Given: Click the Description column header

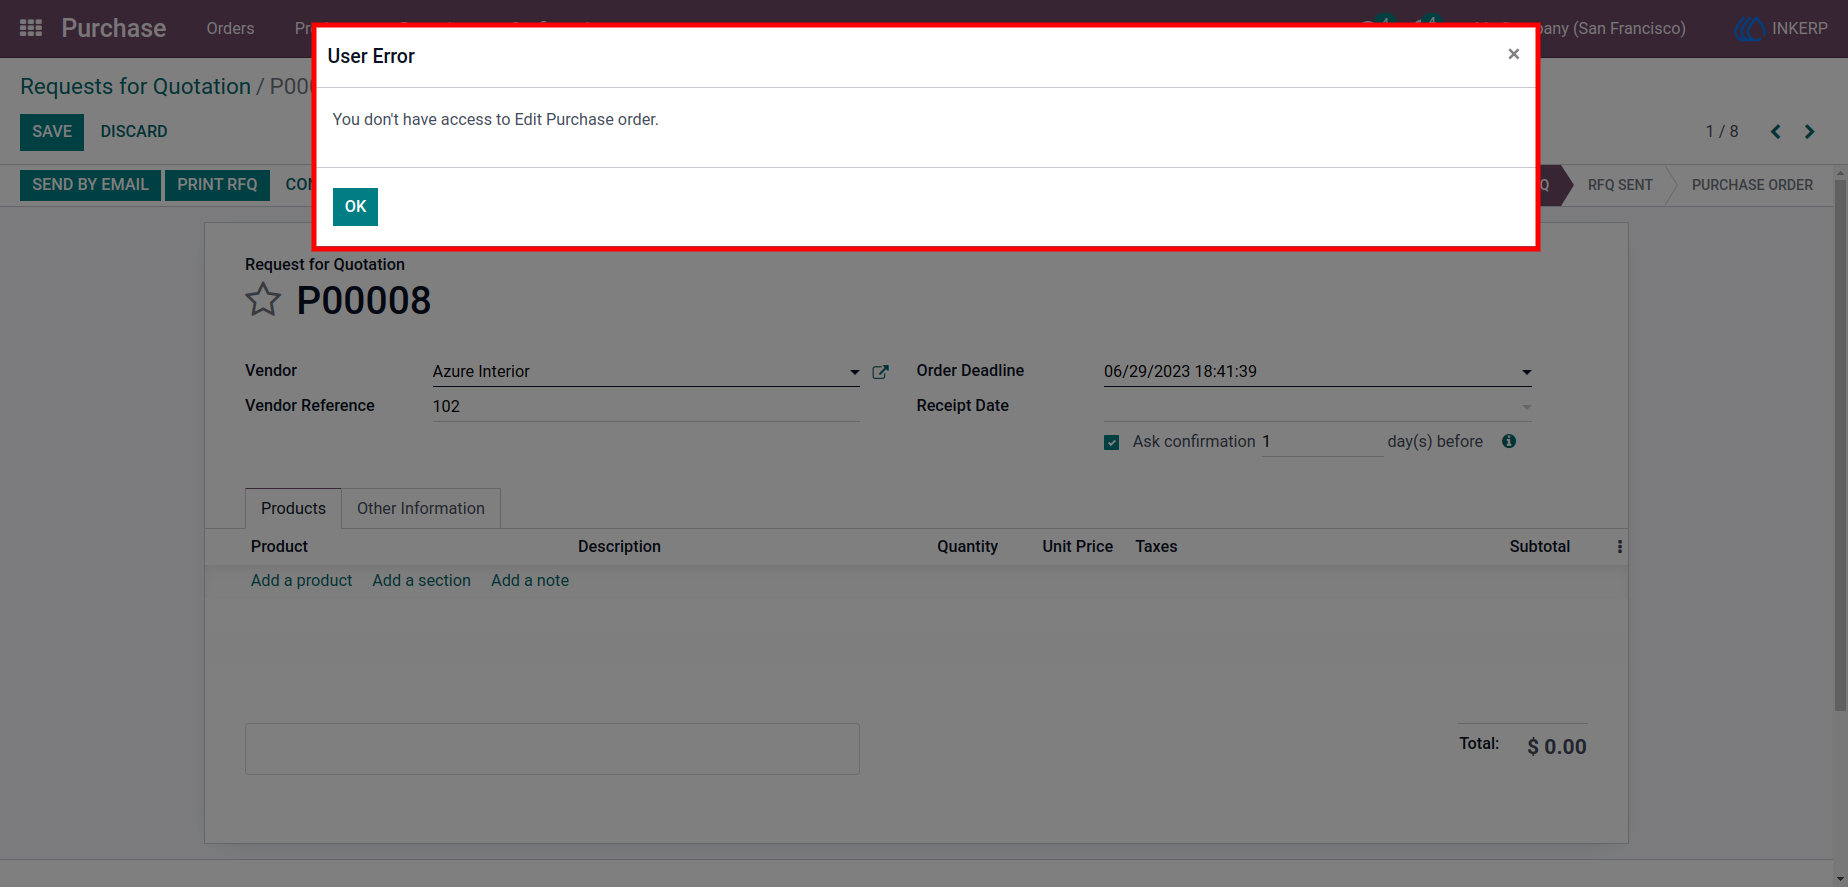Looking at the screenshot, I should (x=619, y=547).
